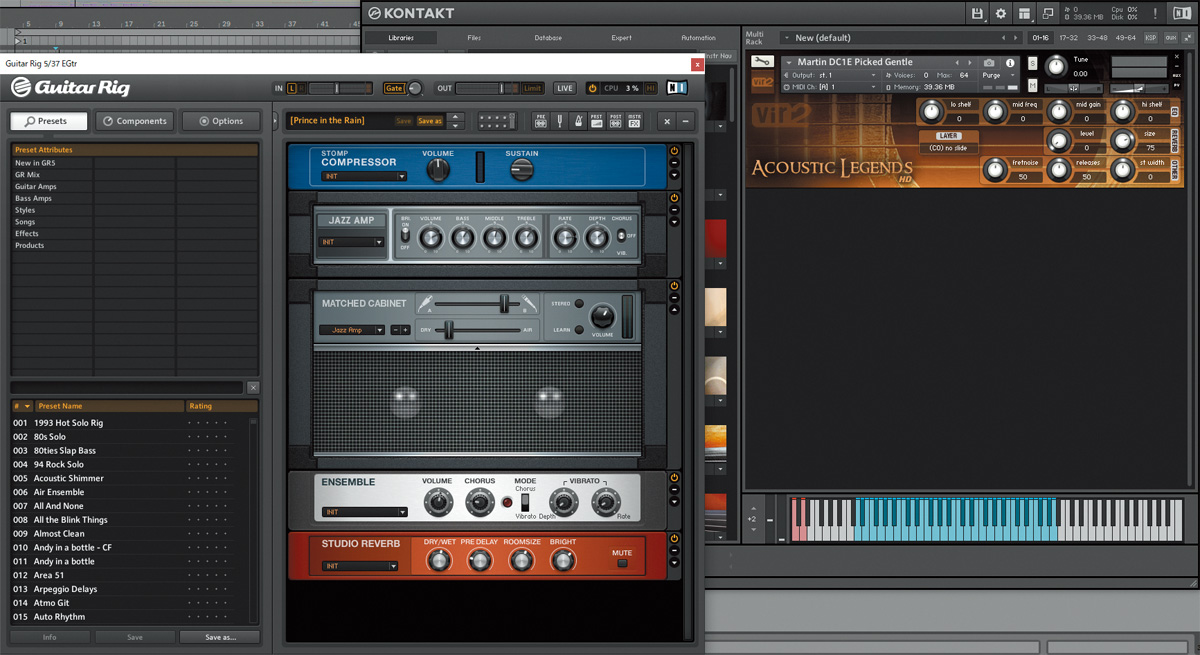Clear the preset search with the X icon
Screen dimensions: 1200x655
coord(253,387)
